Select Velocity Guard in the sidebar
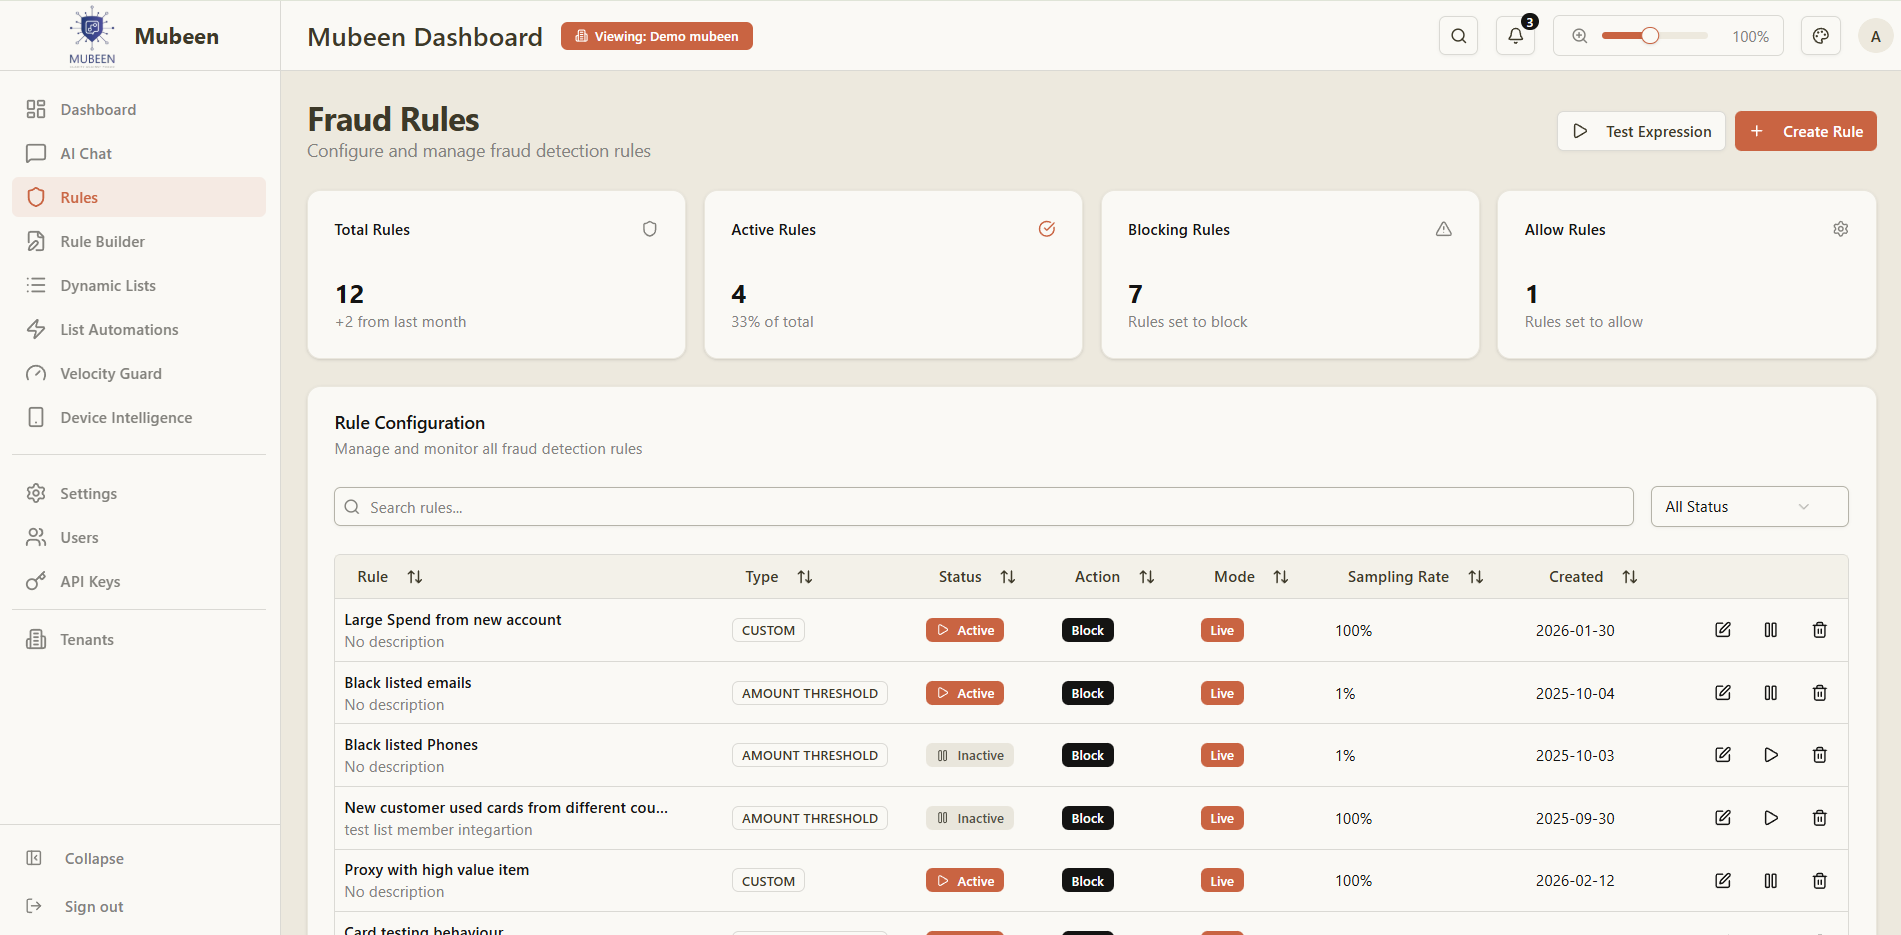This screenshot has width=1901, height=935. pyautogui.click(x=110, y=373)
